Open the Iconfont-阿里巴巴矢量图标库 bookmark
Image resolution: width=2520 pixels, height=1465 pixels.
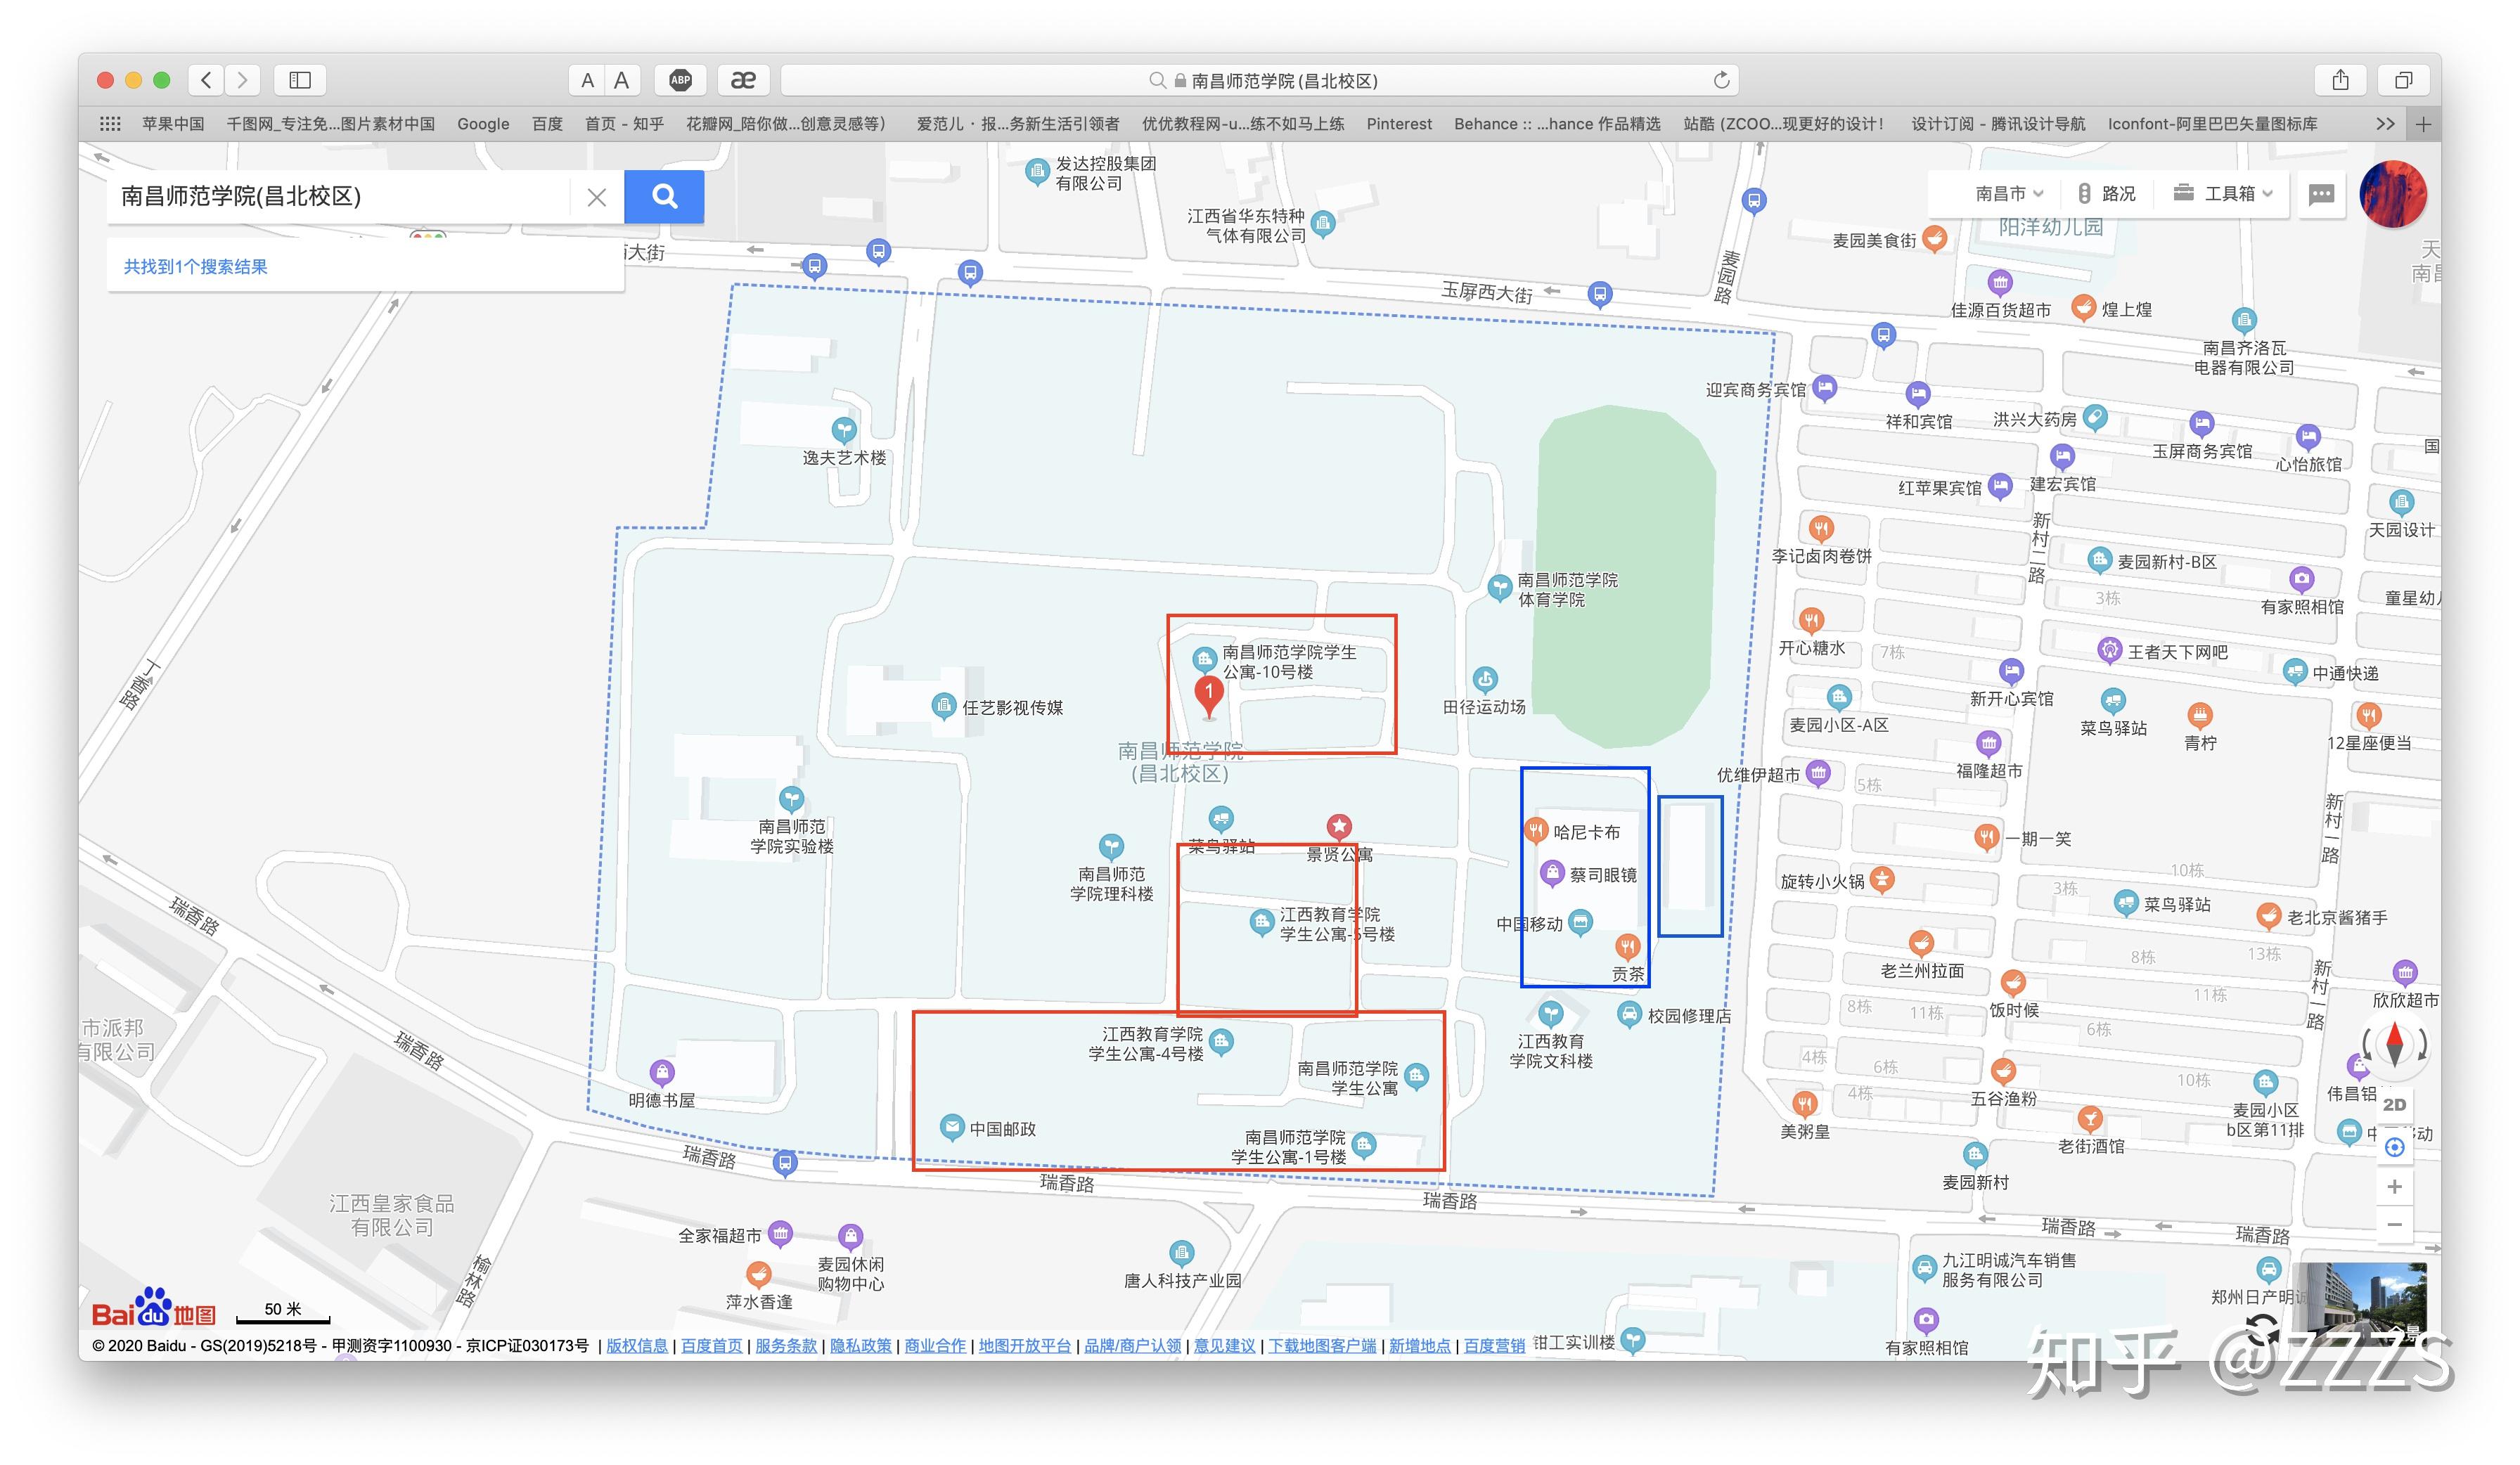(2212, 124)
